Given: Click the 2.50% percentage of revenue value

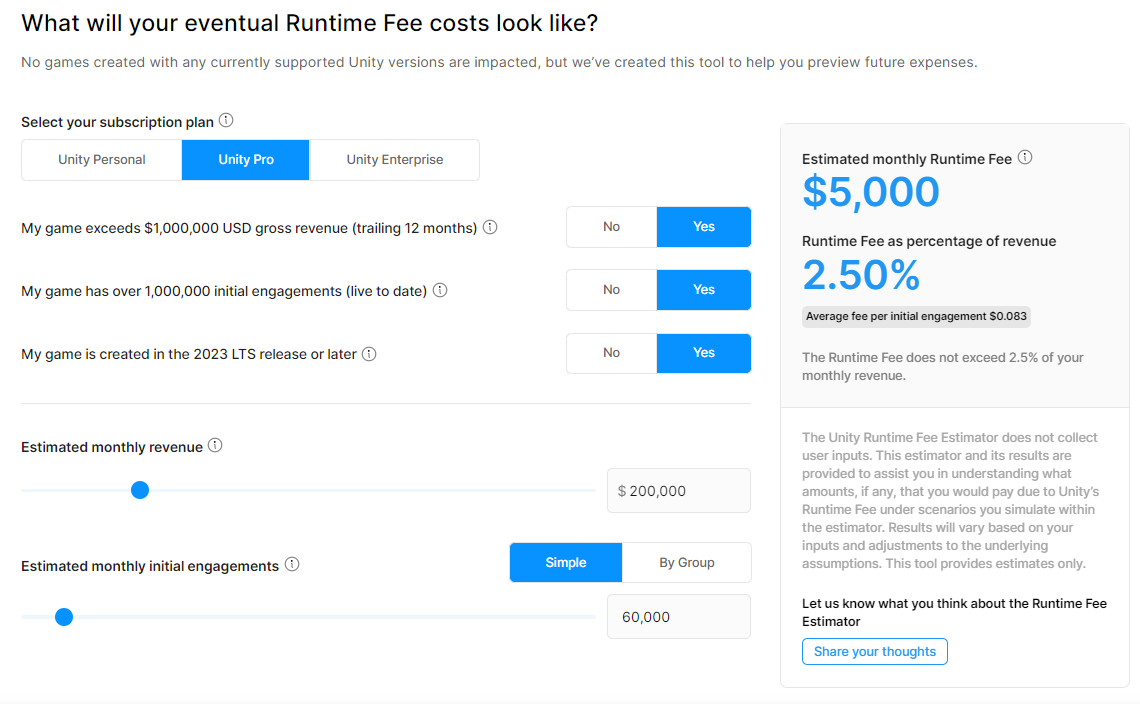Looking at the screenshot, I should pyautogui.click(x=862, y=275).
